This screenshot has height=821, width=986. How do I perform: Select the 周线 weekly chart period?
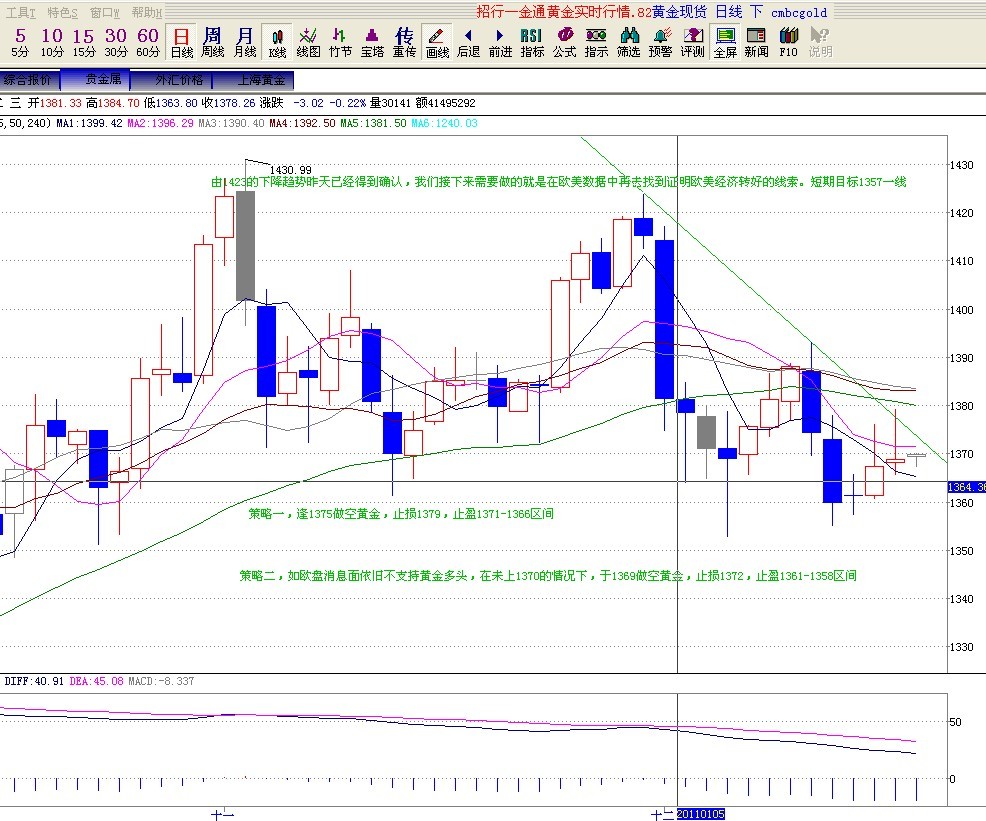(213, 43)
